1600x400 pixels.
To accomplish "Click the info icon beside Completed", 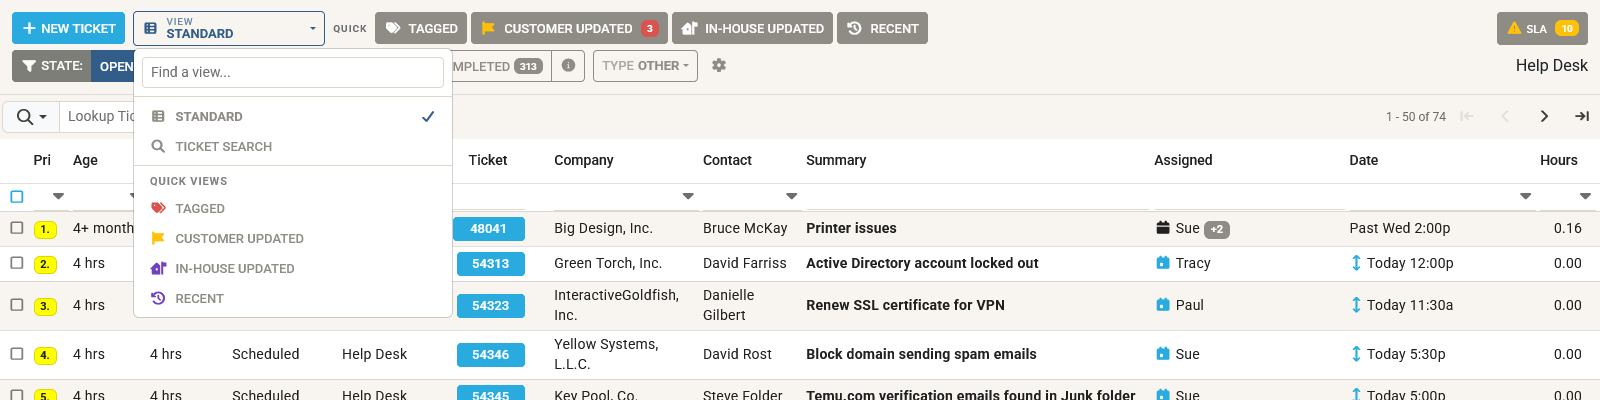I will [x=568, y=66].
